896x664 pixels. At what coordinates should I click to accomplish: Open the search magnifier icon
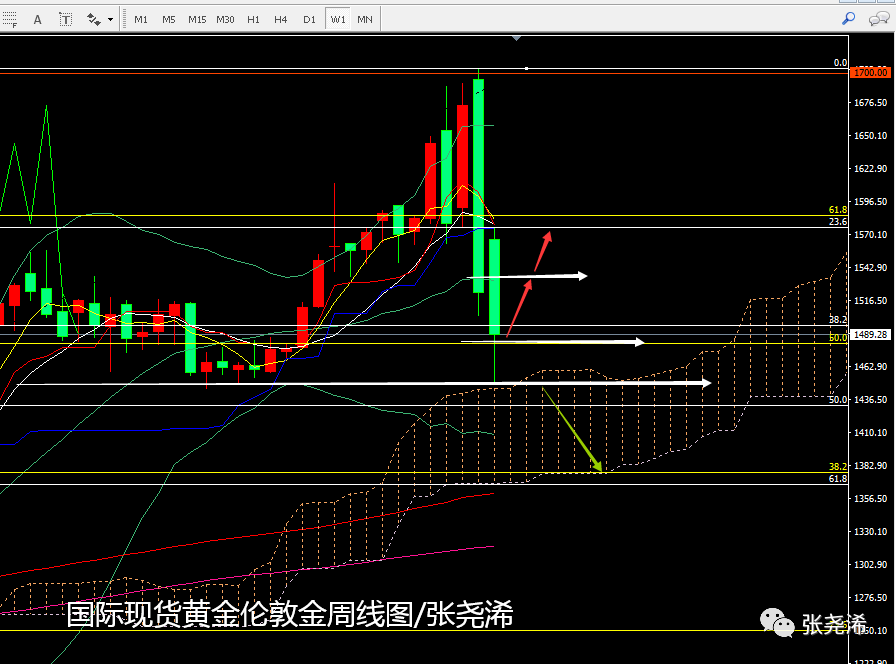(849, 18)
